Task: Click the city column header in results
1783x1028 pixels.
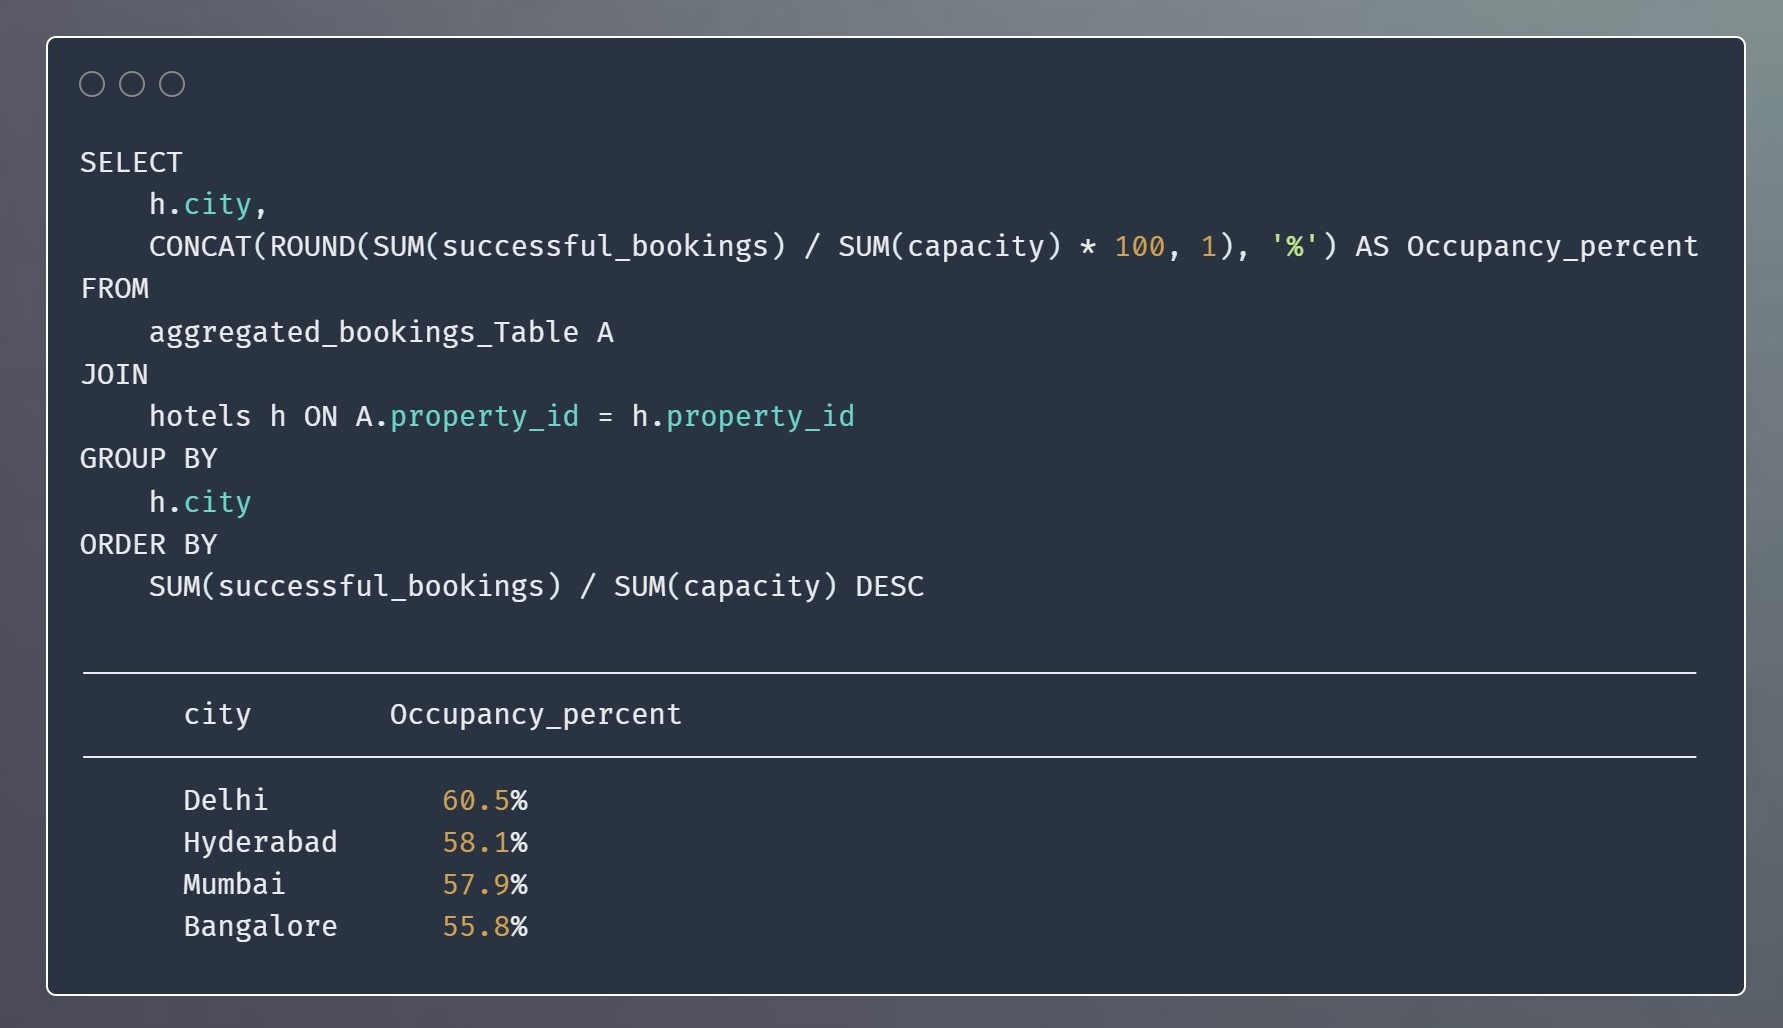Action: tap(217, 715)
